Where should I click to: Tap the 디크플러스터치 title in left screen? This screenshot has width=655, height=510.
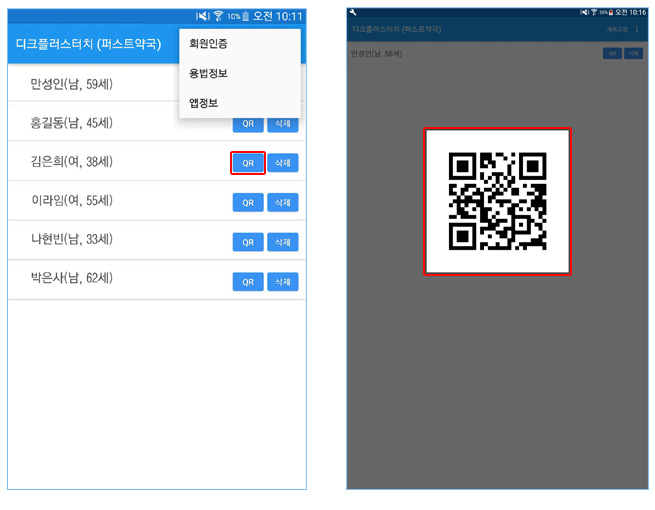coord(89,44)
